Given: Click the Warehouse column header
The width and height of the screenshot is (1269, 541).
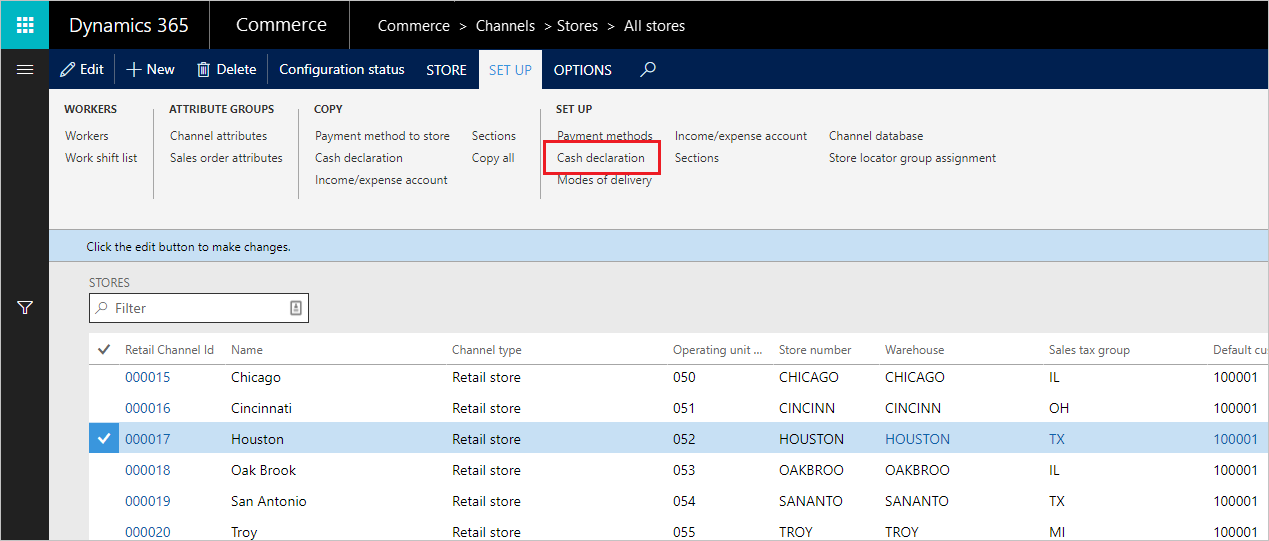Looking at the screenshot, I should tap(914, 350).
